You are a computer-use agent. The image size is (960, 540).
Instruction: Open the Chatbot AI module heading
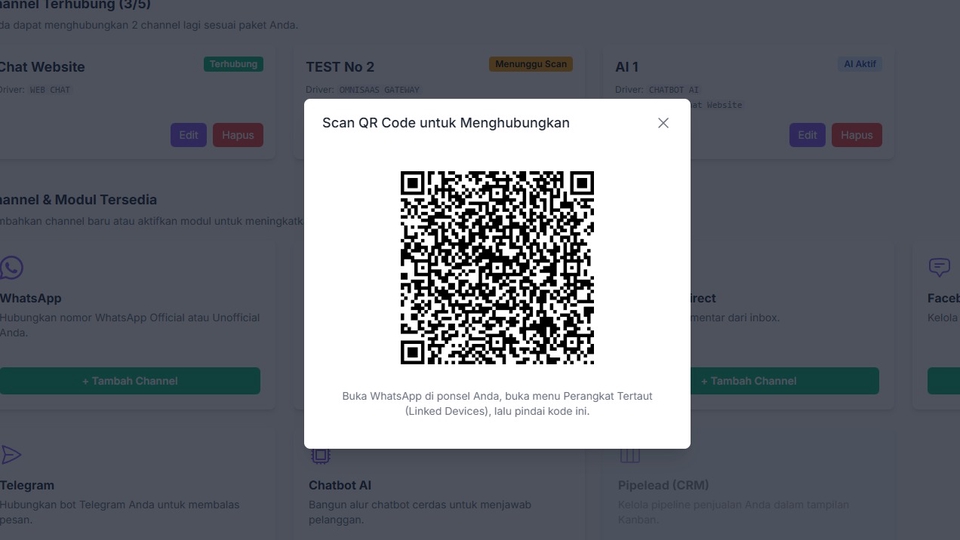pyautogui.click(x=340, y=485)
